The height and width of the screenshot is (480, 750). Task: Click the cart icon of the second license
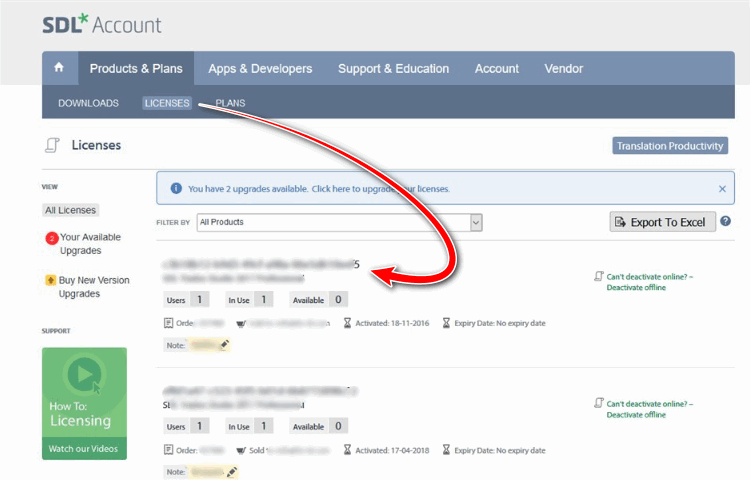[241, 450]
